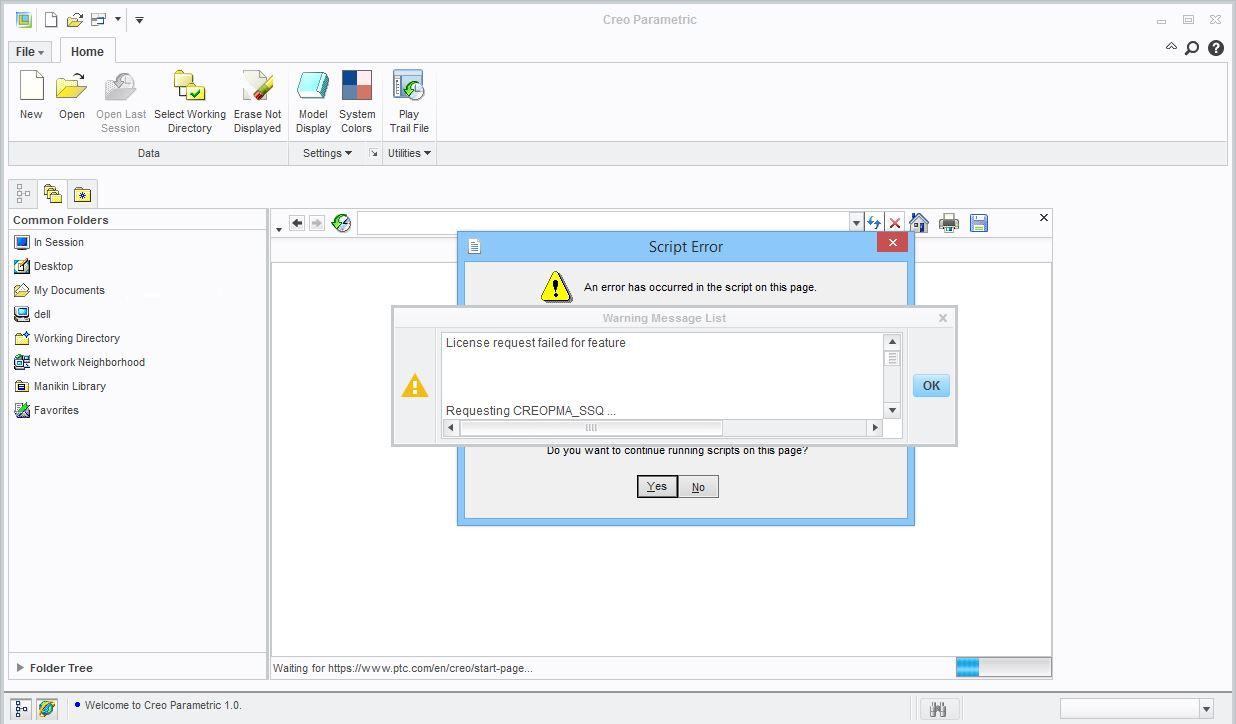Click the Search magnifier icon top right
This screenshot has width=1236, height=724.
[1192, 48]
